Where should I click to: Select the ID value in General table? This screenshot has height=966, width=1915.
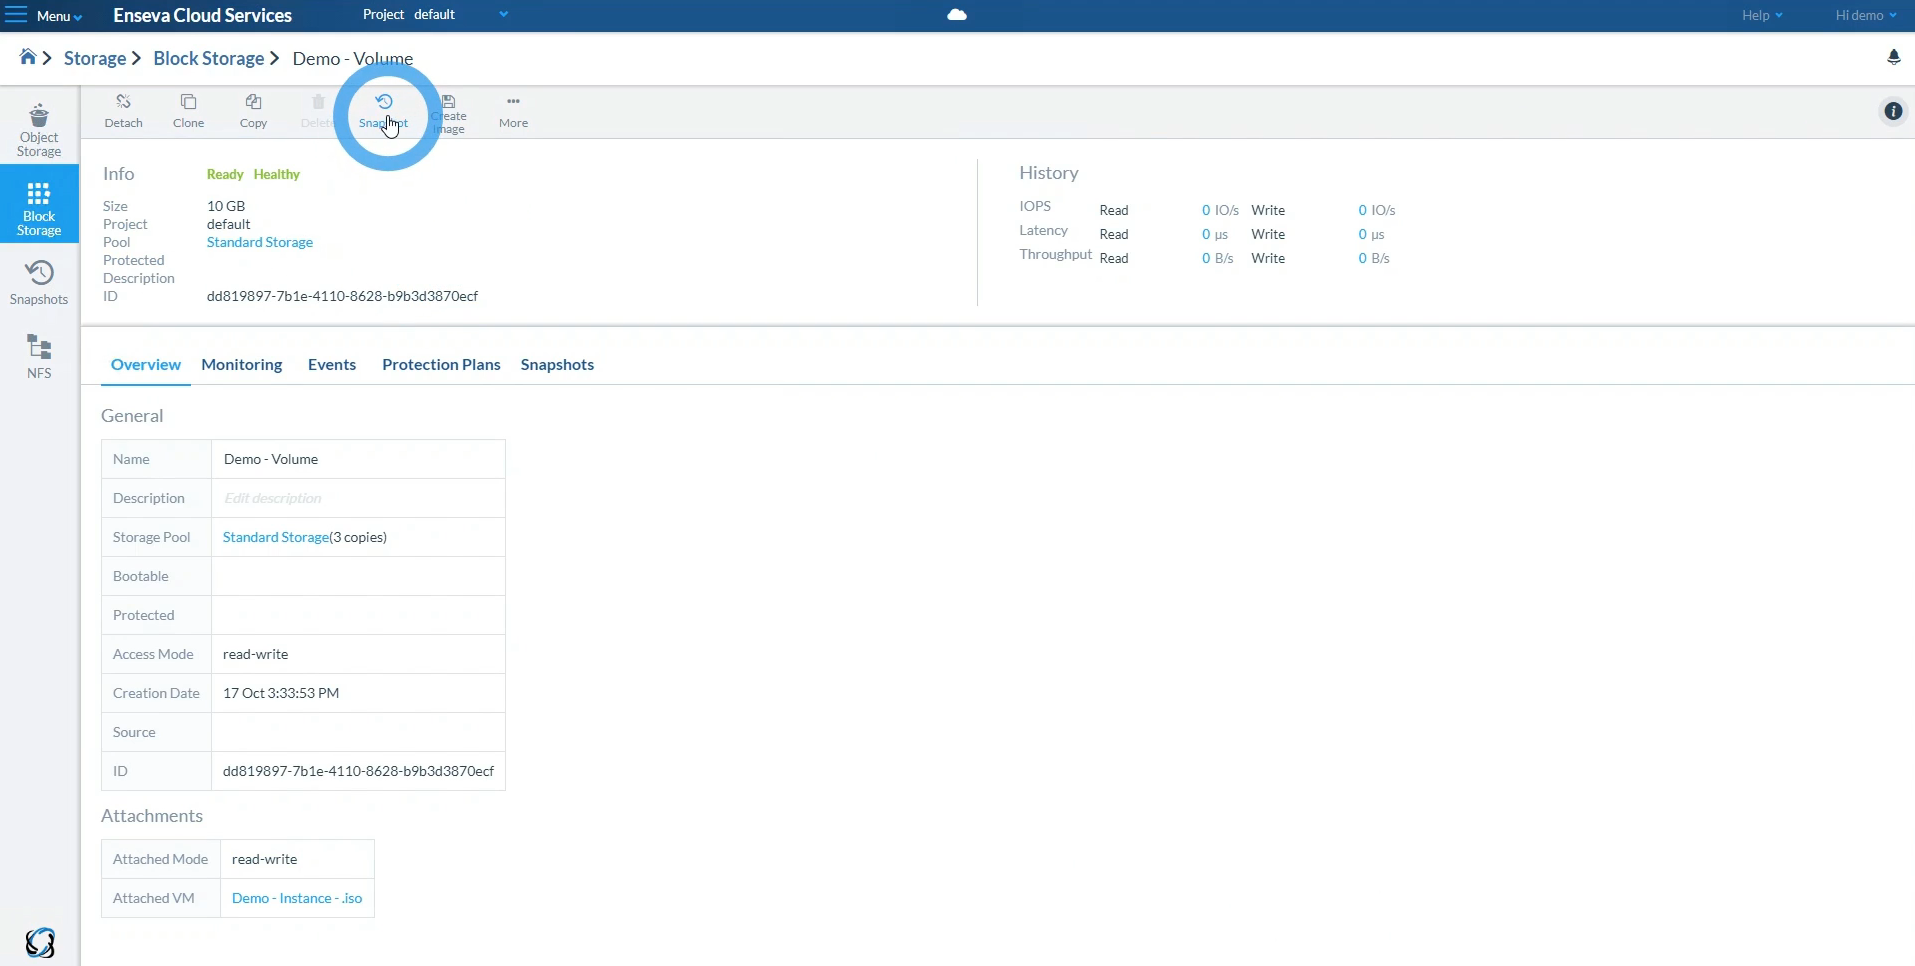click(358, 771)
